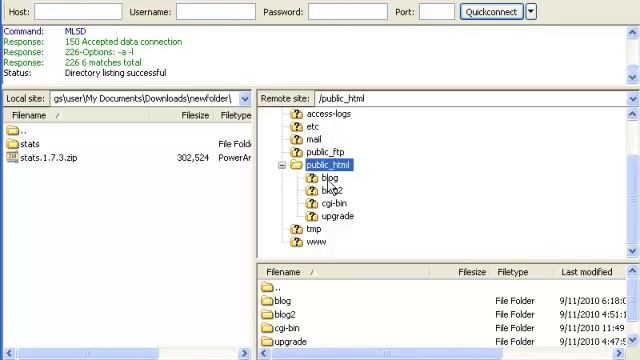Click the remote list horizontal scroll left arrow
The width and height of the screenshot is (640, 360).
pos(264,353)
